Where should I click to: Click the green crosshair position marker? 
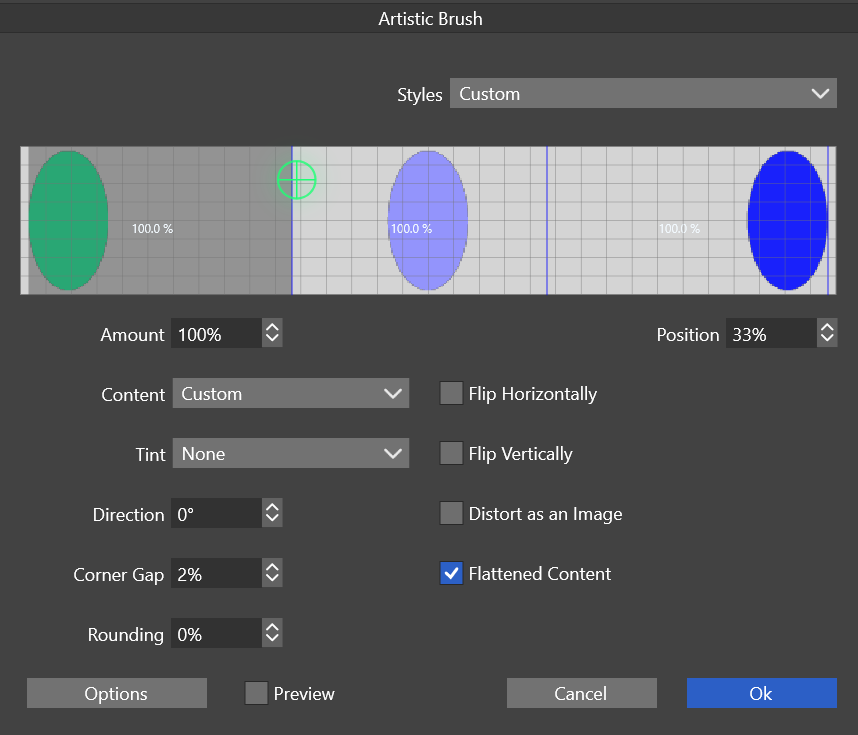point(296,180)
